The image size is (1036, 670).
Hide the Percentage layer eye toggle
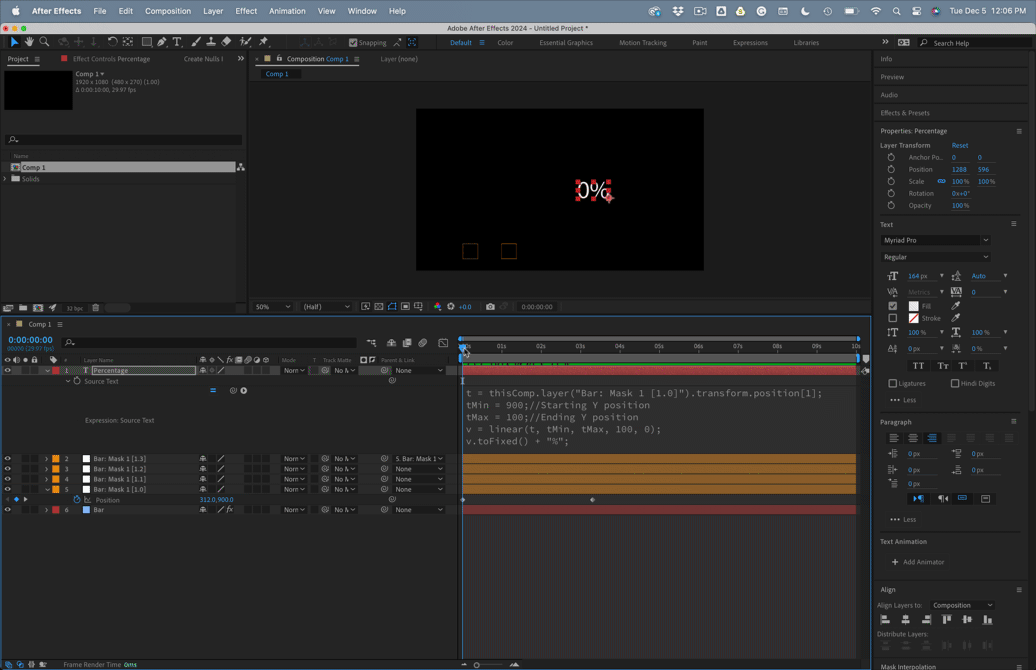[x=7, y=371]
